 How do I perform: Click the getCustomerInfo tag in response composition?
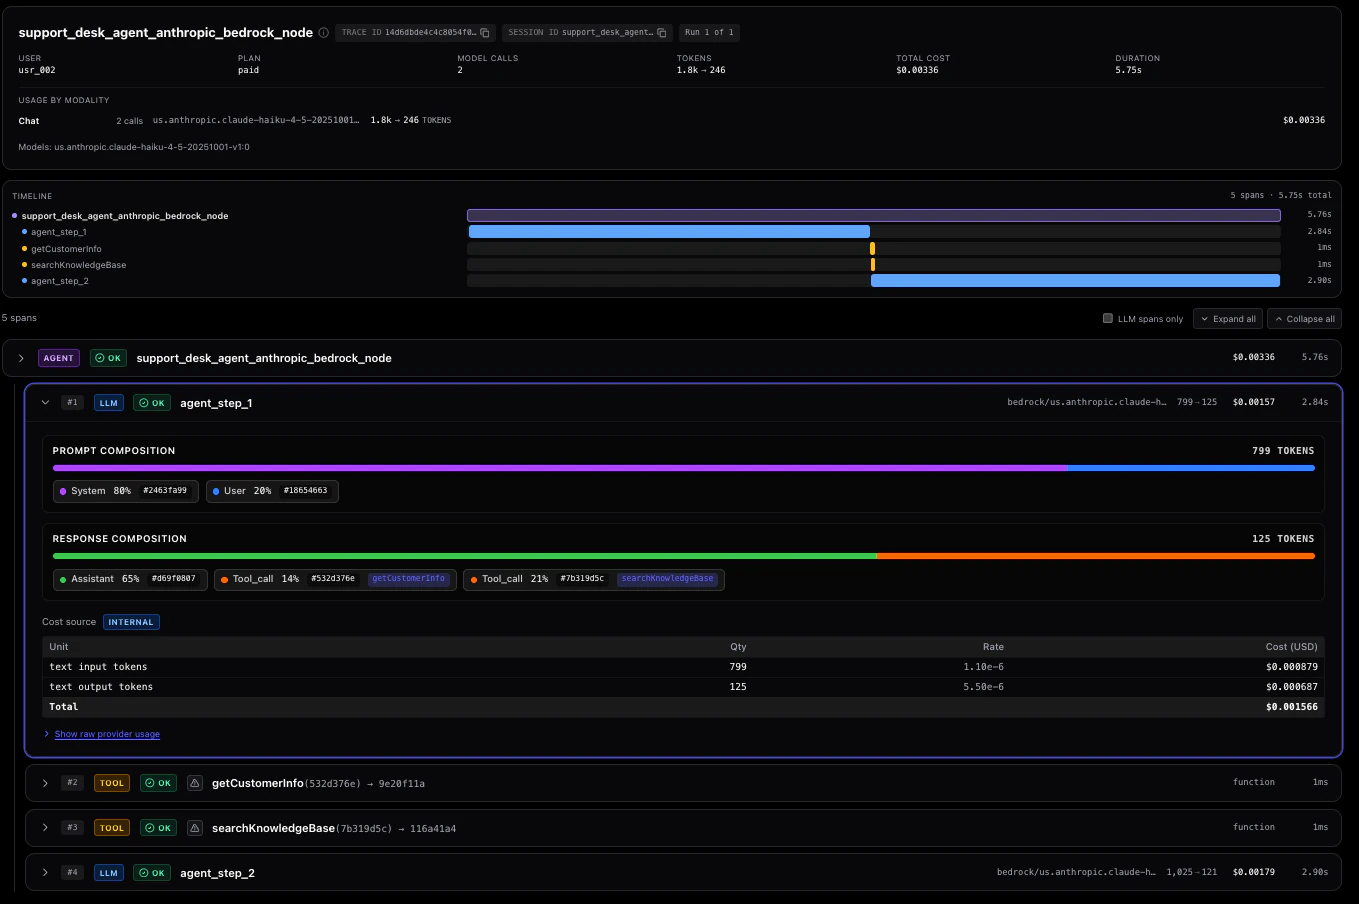tap(409, 579)
